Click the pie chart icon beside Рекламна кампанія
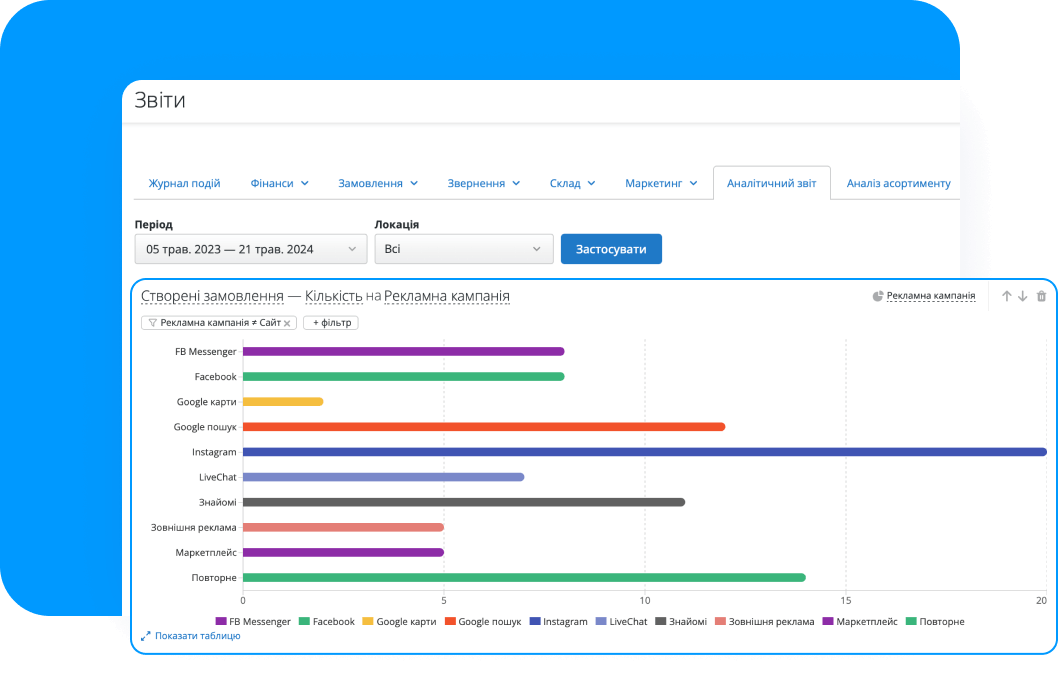 [x=878, y=296]
